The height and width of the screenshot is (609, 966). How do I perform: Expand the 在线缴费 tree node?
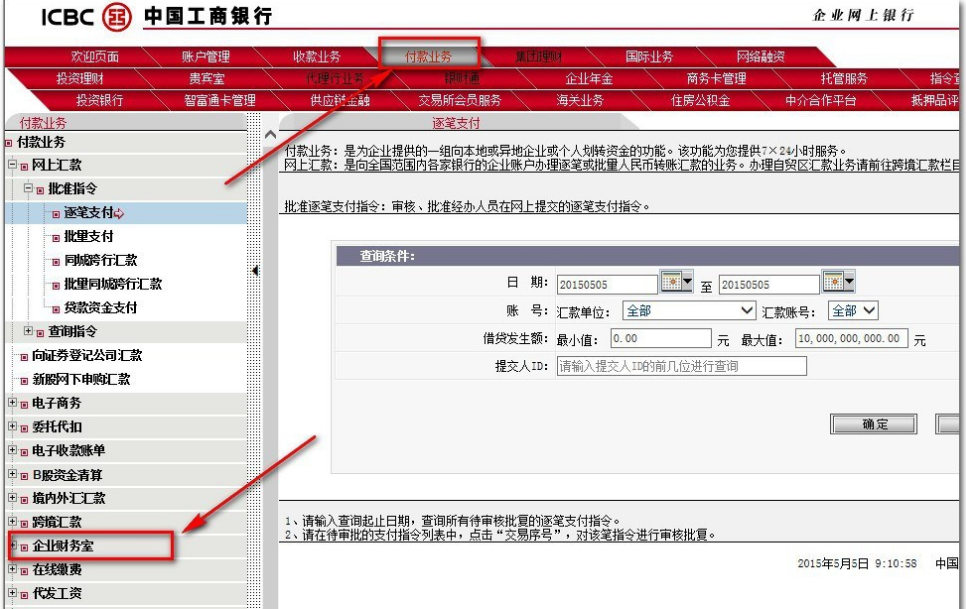(x=12, y=569)
